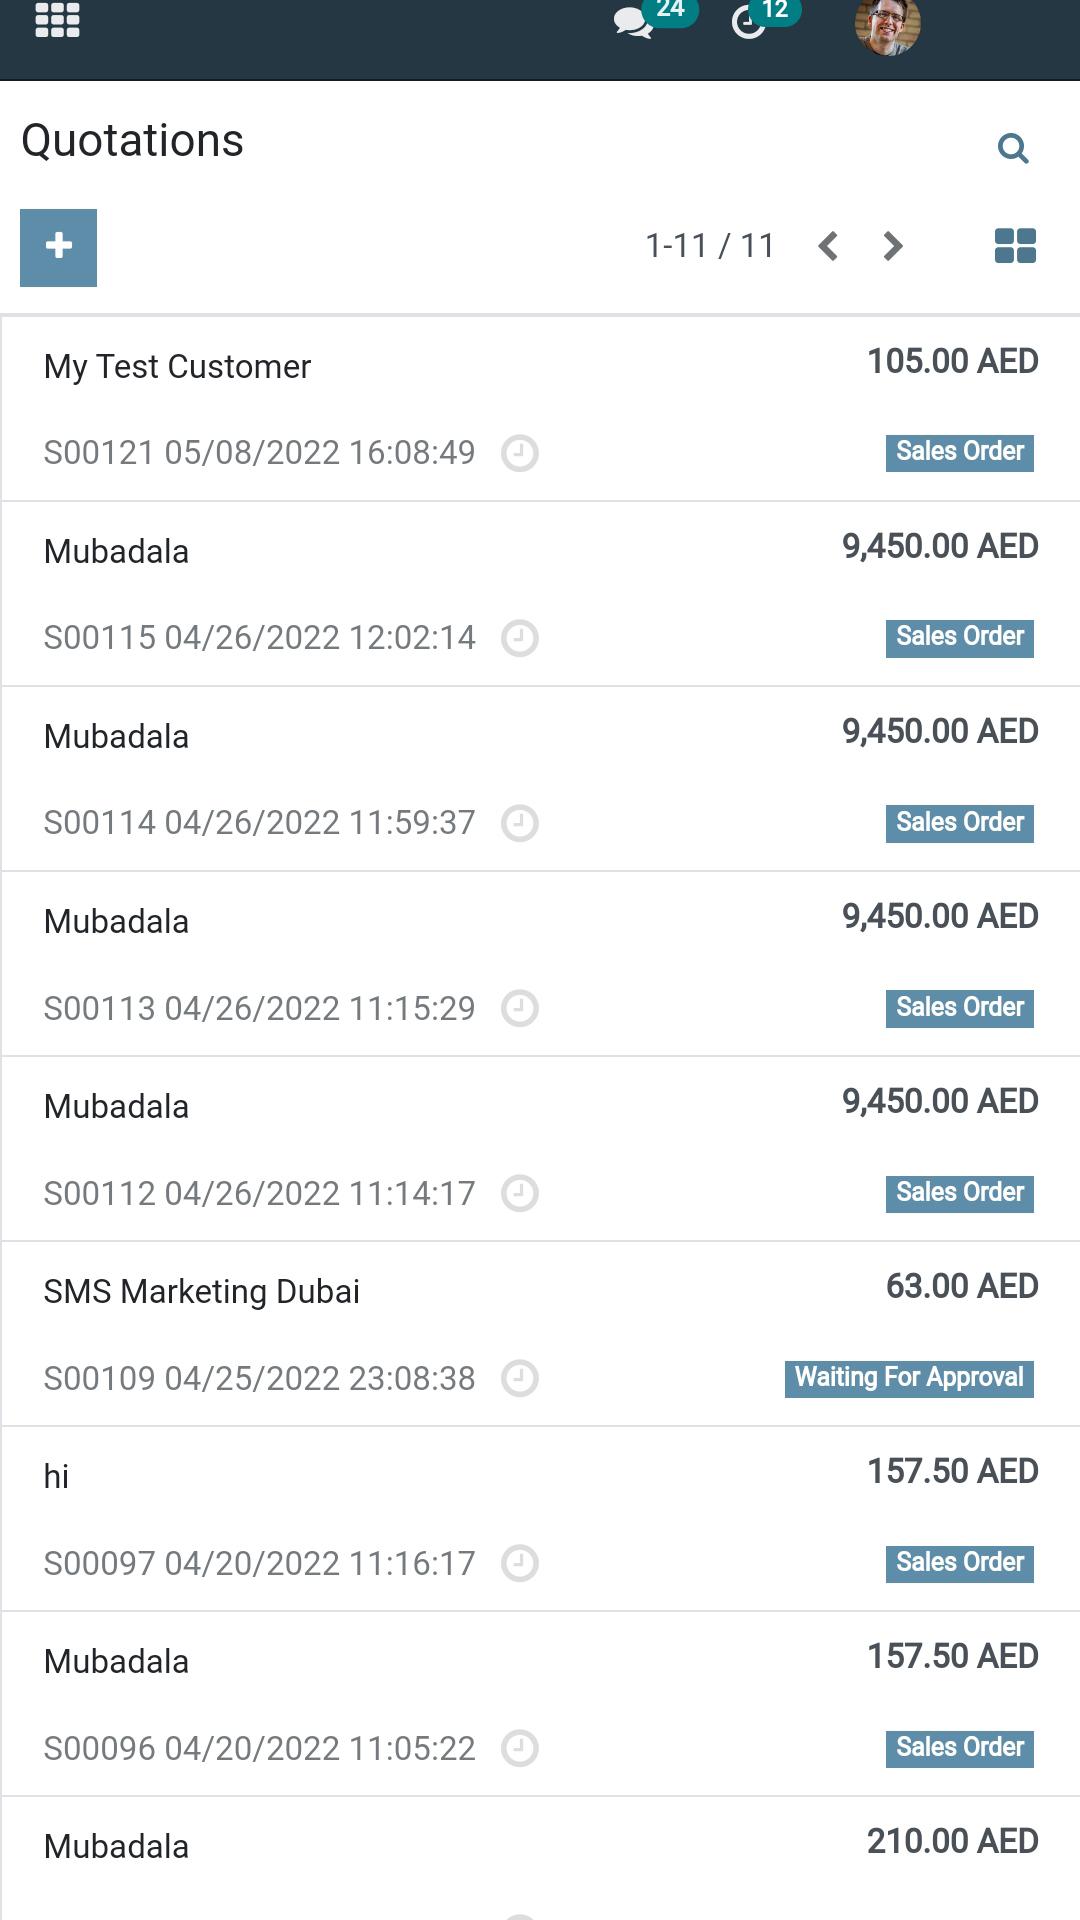Open activity clock for order S00115
Viewport: 1080px width, 1920px height.
[x=520, y=638]
